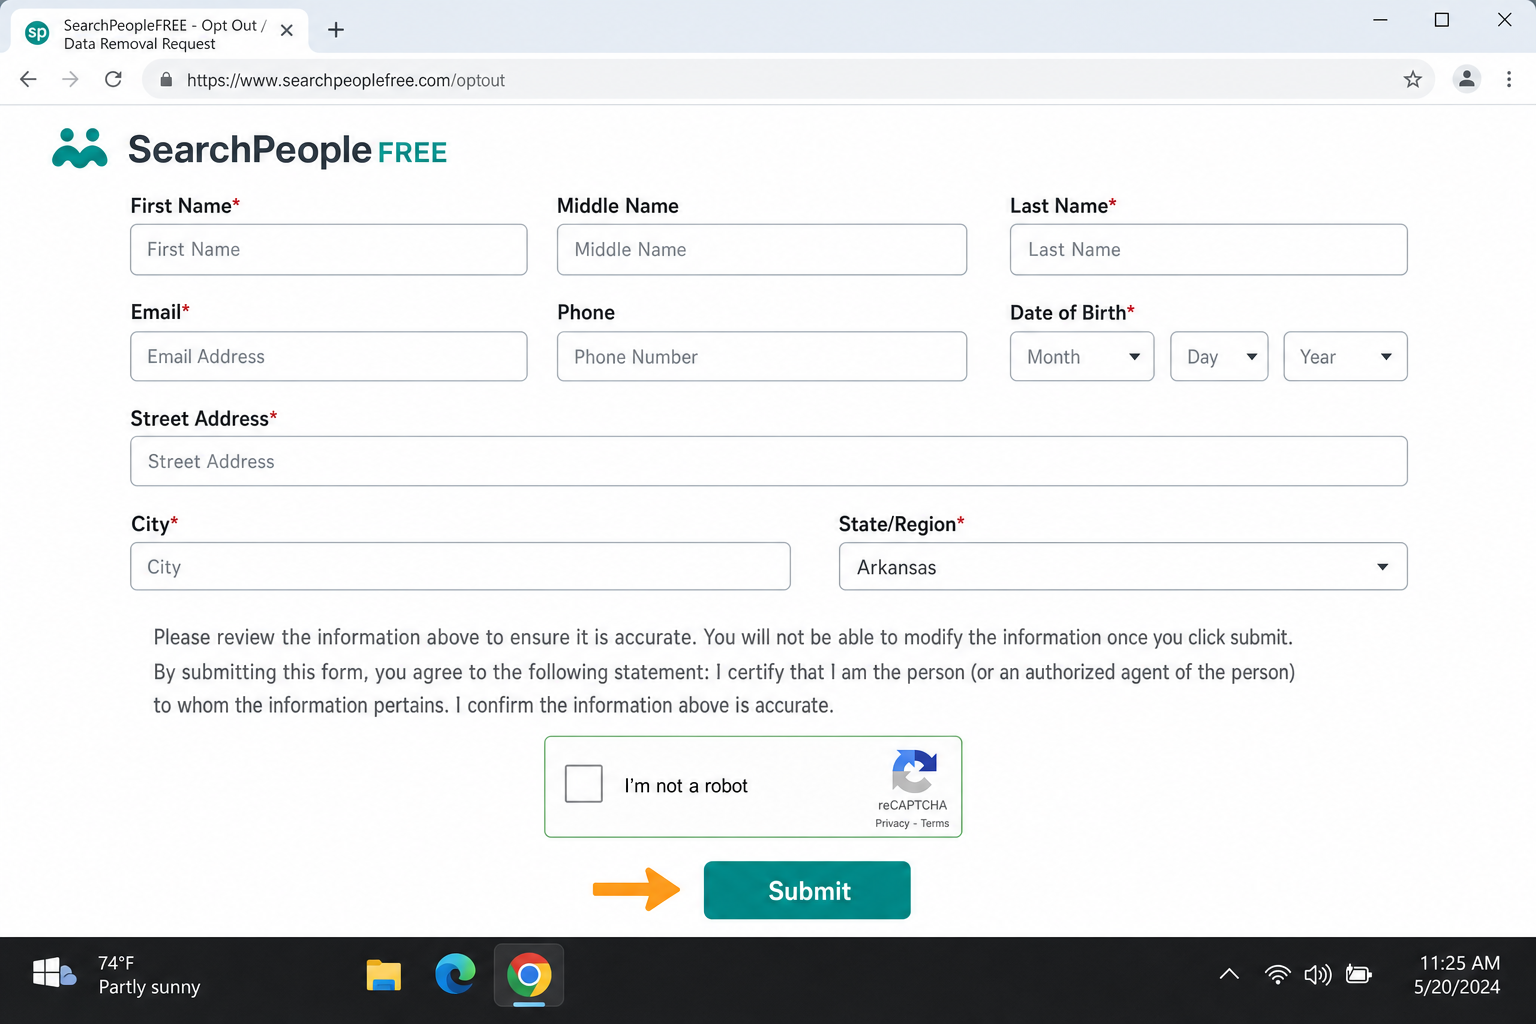The image size is (1536, 1024).
Task: Open the reCAPTCHA Terms link
Action: pos(935,824)
